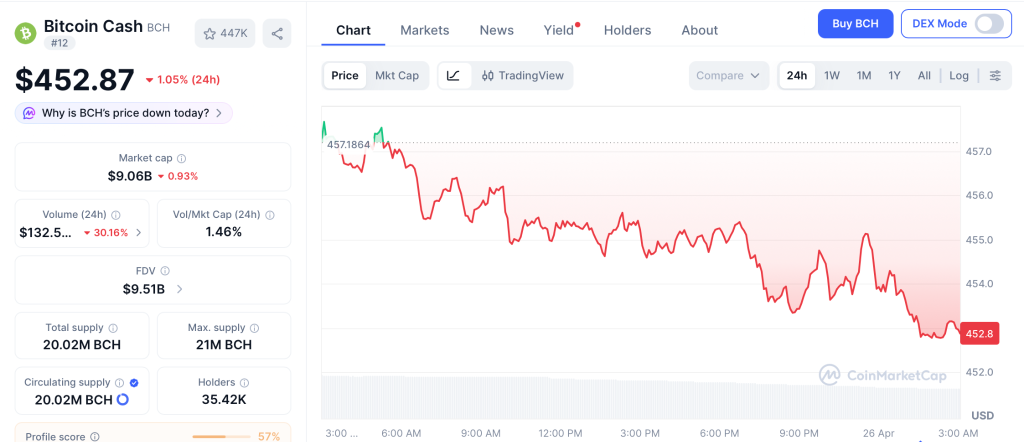Select the 1W time range
The height and width of the screenshot is (442, 1024).
[832, 76]
